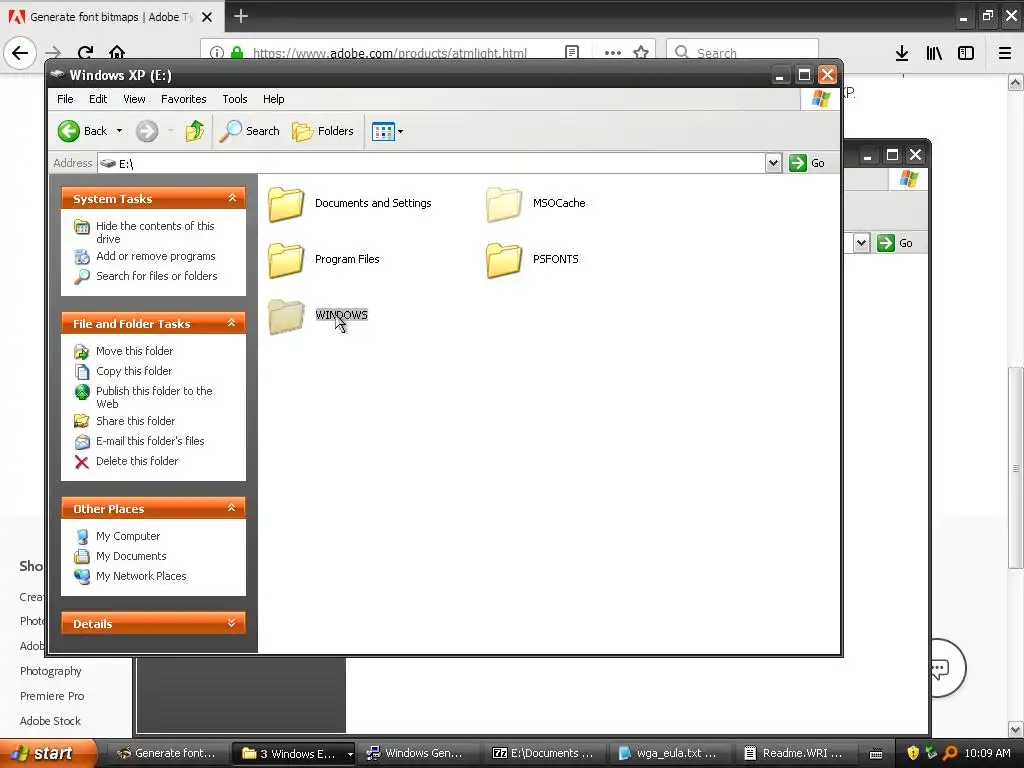The width and height of the screenshot is (1024, 768).
Task: Click the chat bubble icon on the Adobe page
Action: 940,667
